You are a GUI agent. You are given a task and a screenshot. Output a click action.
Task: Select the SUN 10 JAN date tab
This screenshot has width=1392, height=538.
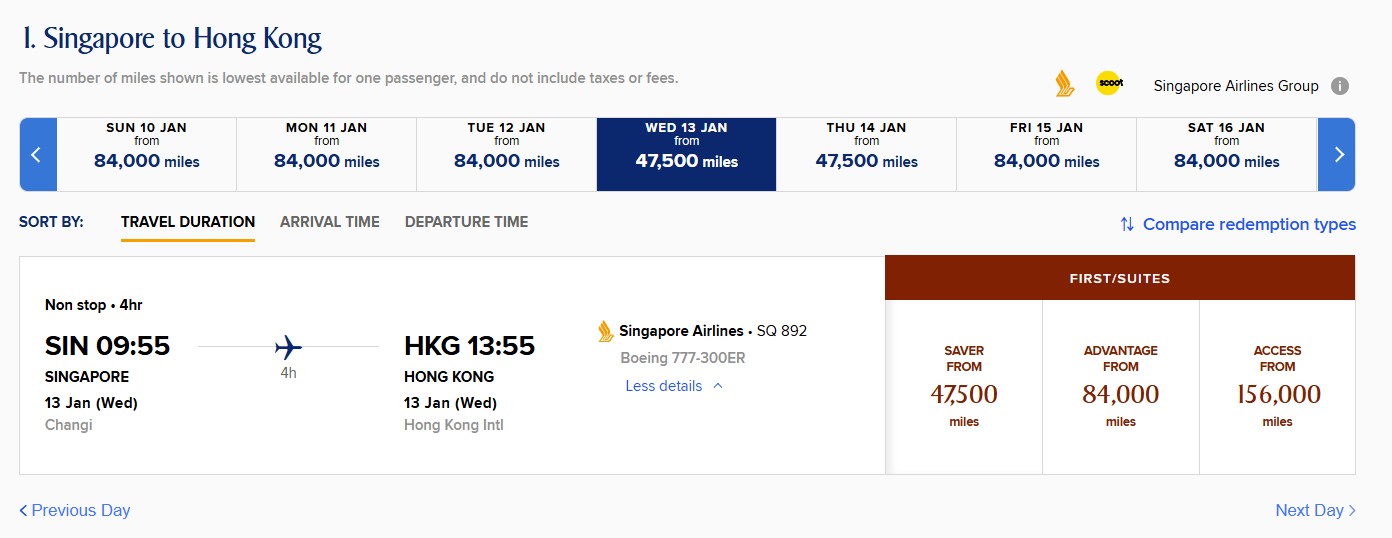pos(147,154)
